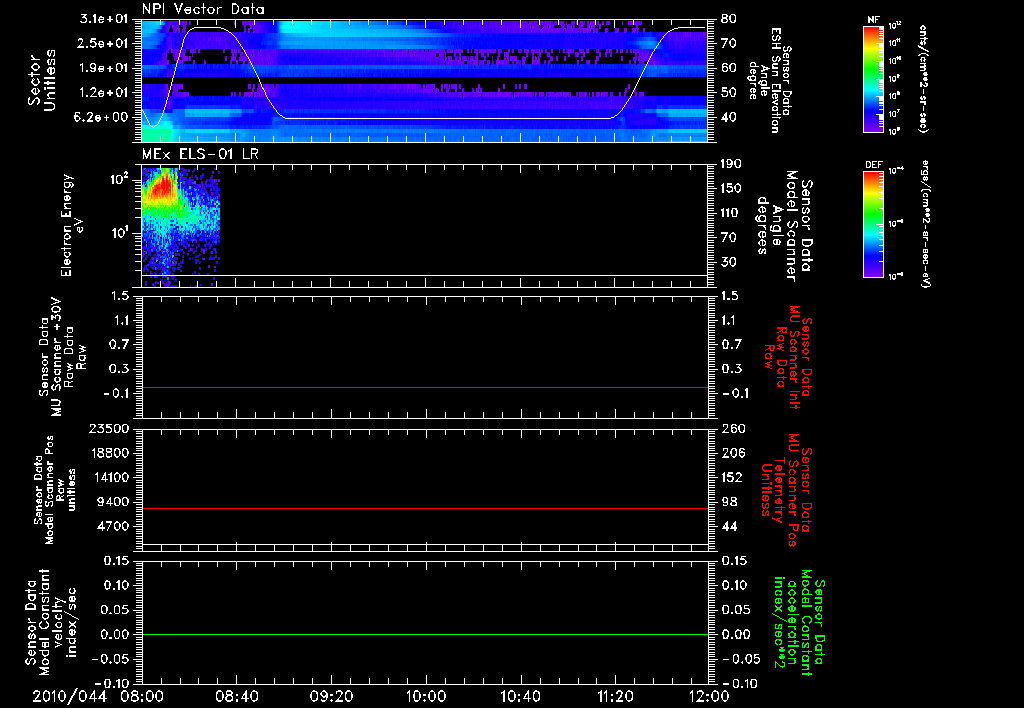1024x708 pixels.
Task: Click the 'Model Scanner Angle degrees' axis title
Action: click(784, 226)
